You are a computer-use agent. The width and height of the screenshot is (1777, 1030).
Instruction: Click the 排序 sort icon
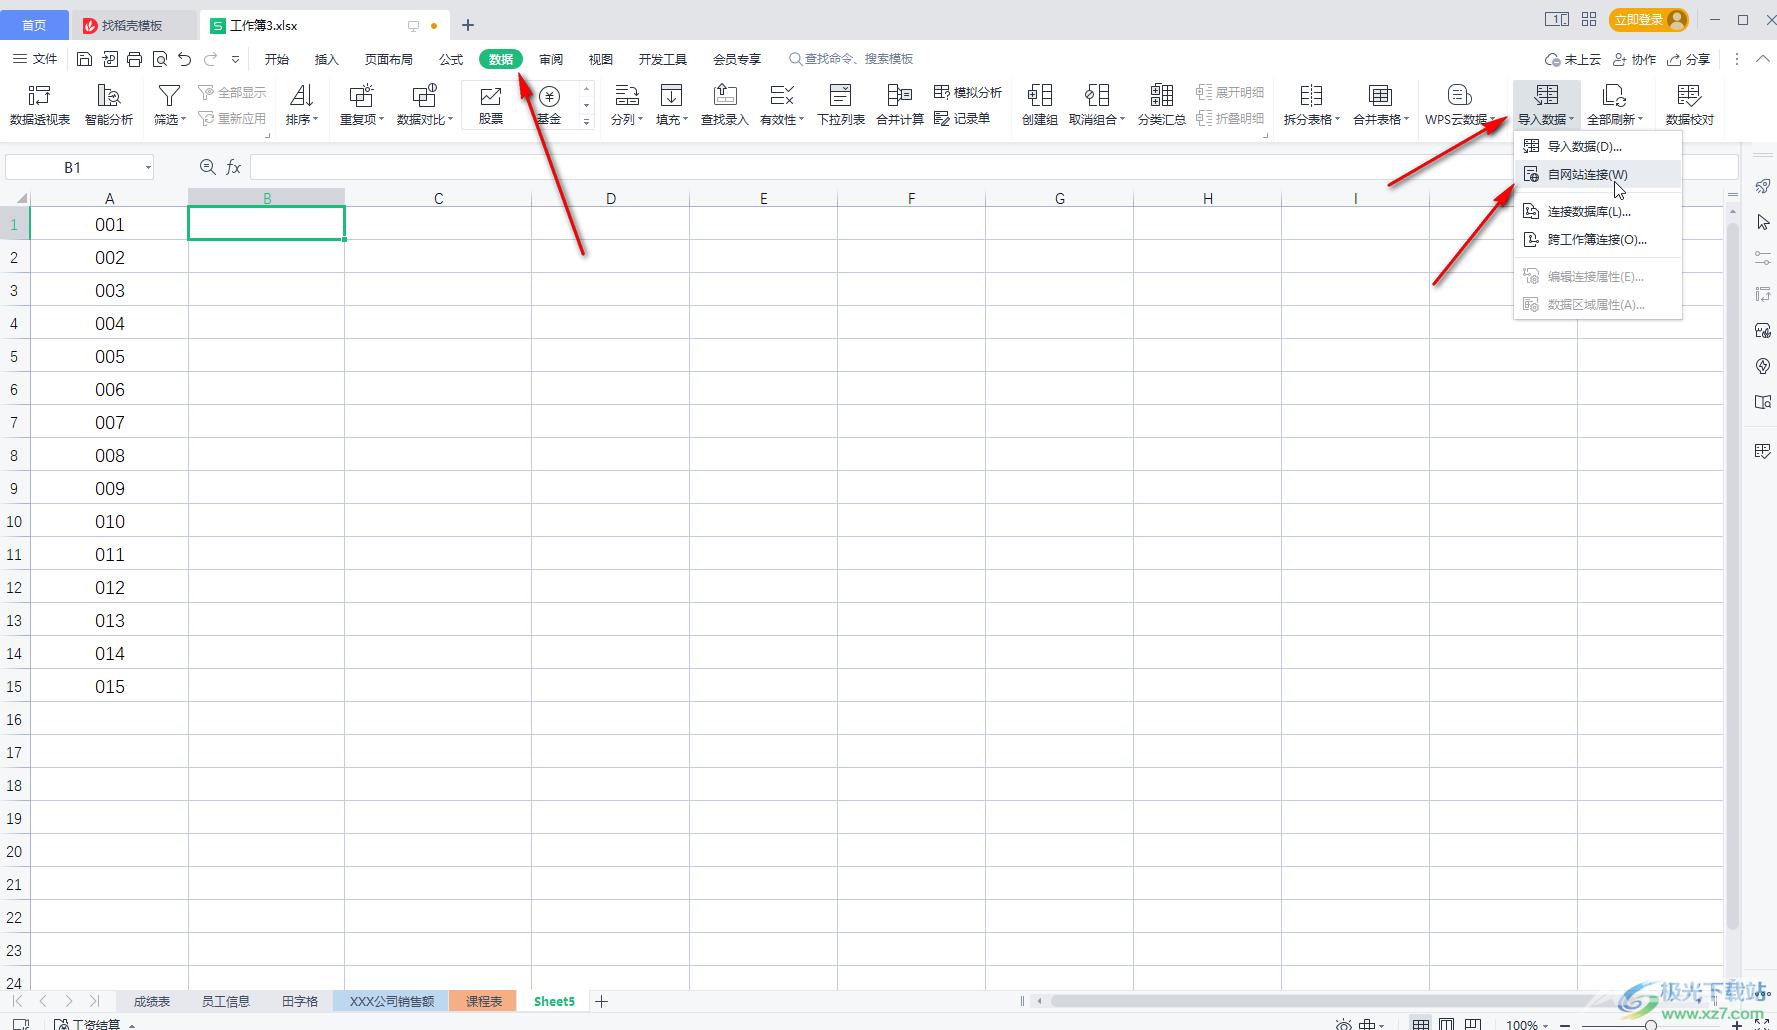coord(301,95)
